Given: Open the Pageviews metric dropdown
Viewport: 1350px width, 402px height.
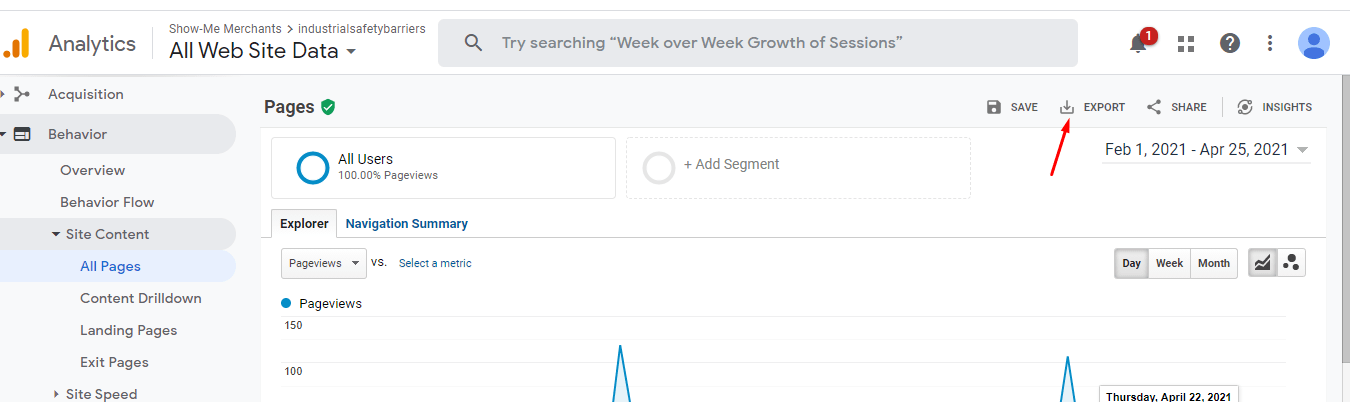Looking at the screenshot, I should click(324, 263).
